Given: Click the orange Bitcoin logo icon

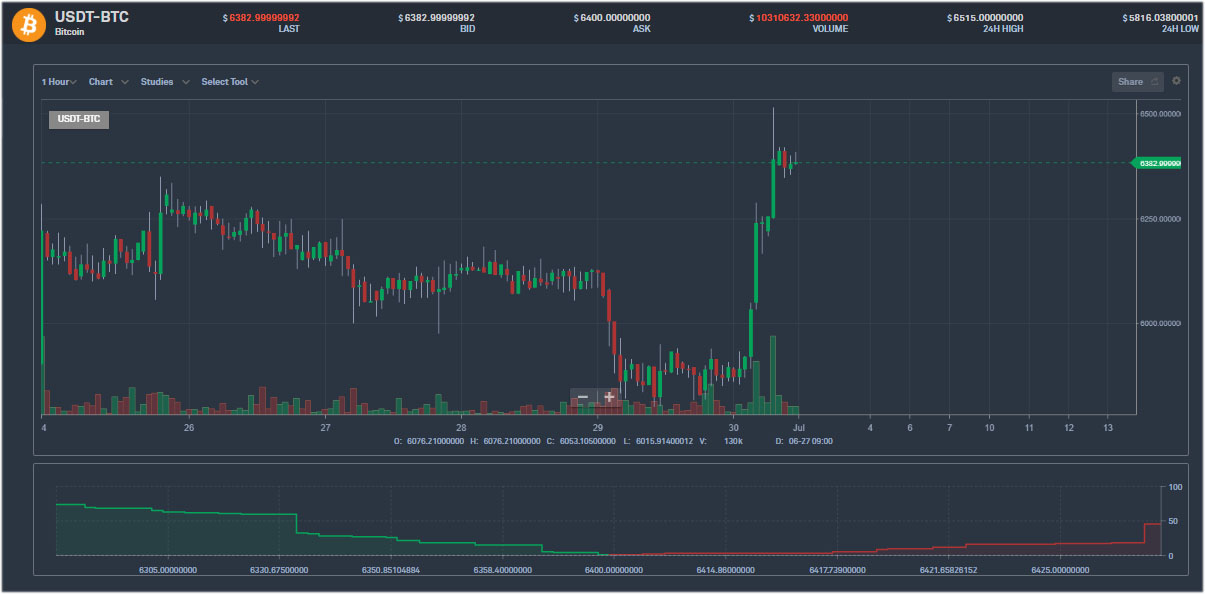Looking at the screenshot, I should [x=29, y=24].
